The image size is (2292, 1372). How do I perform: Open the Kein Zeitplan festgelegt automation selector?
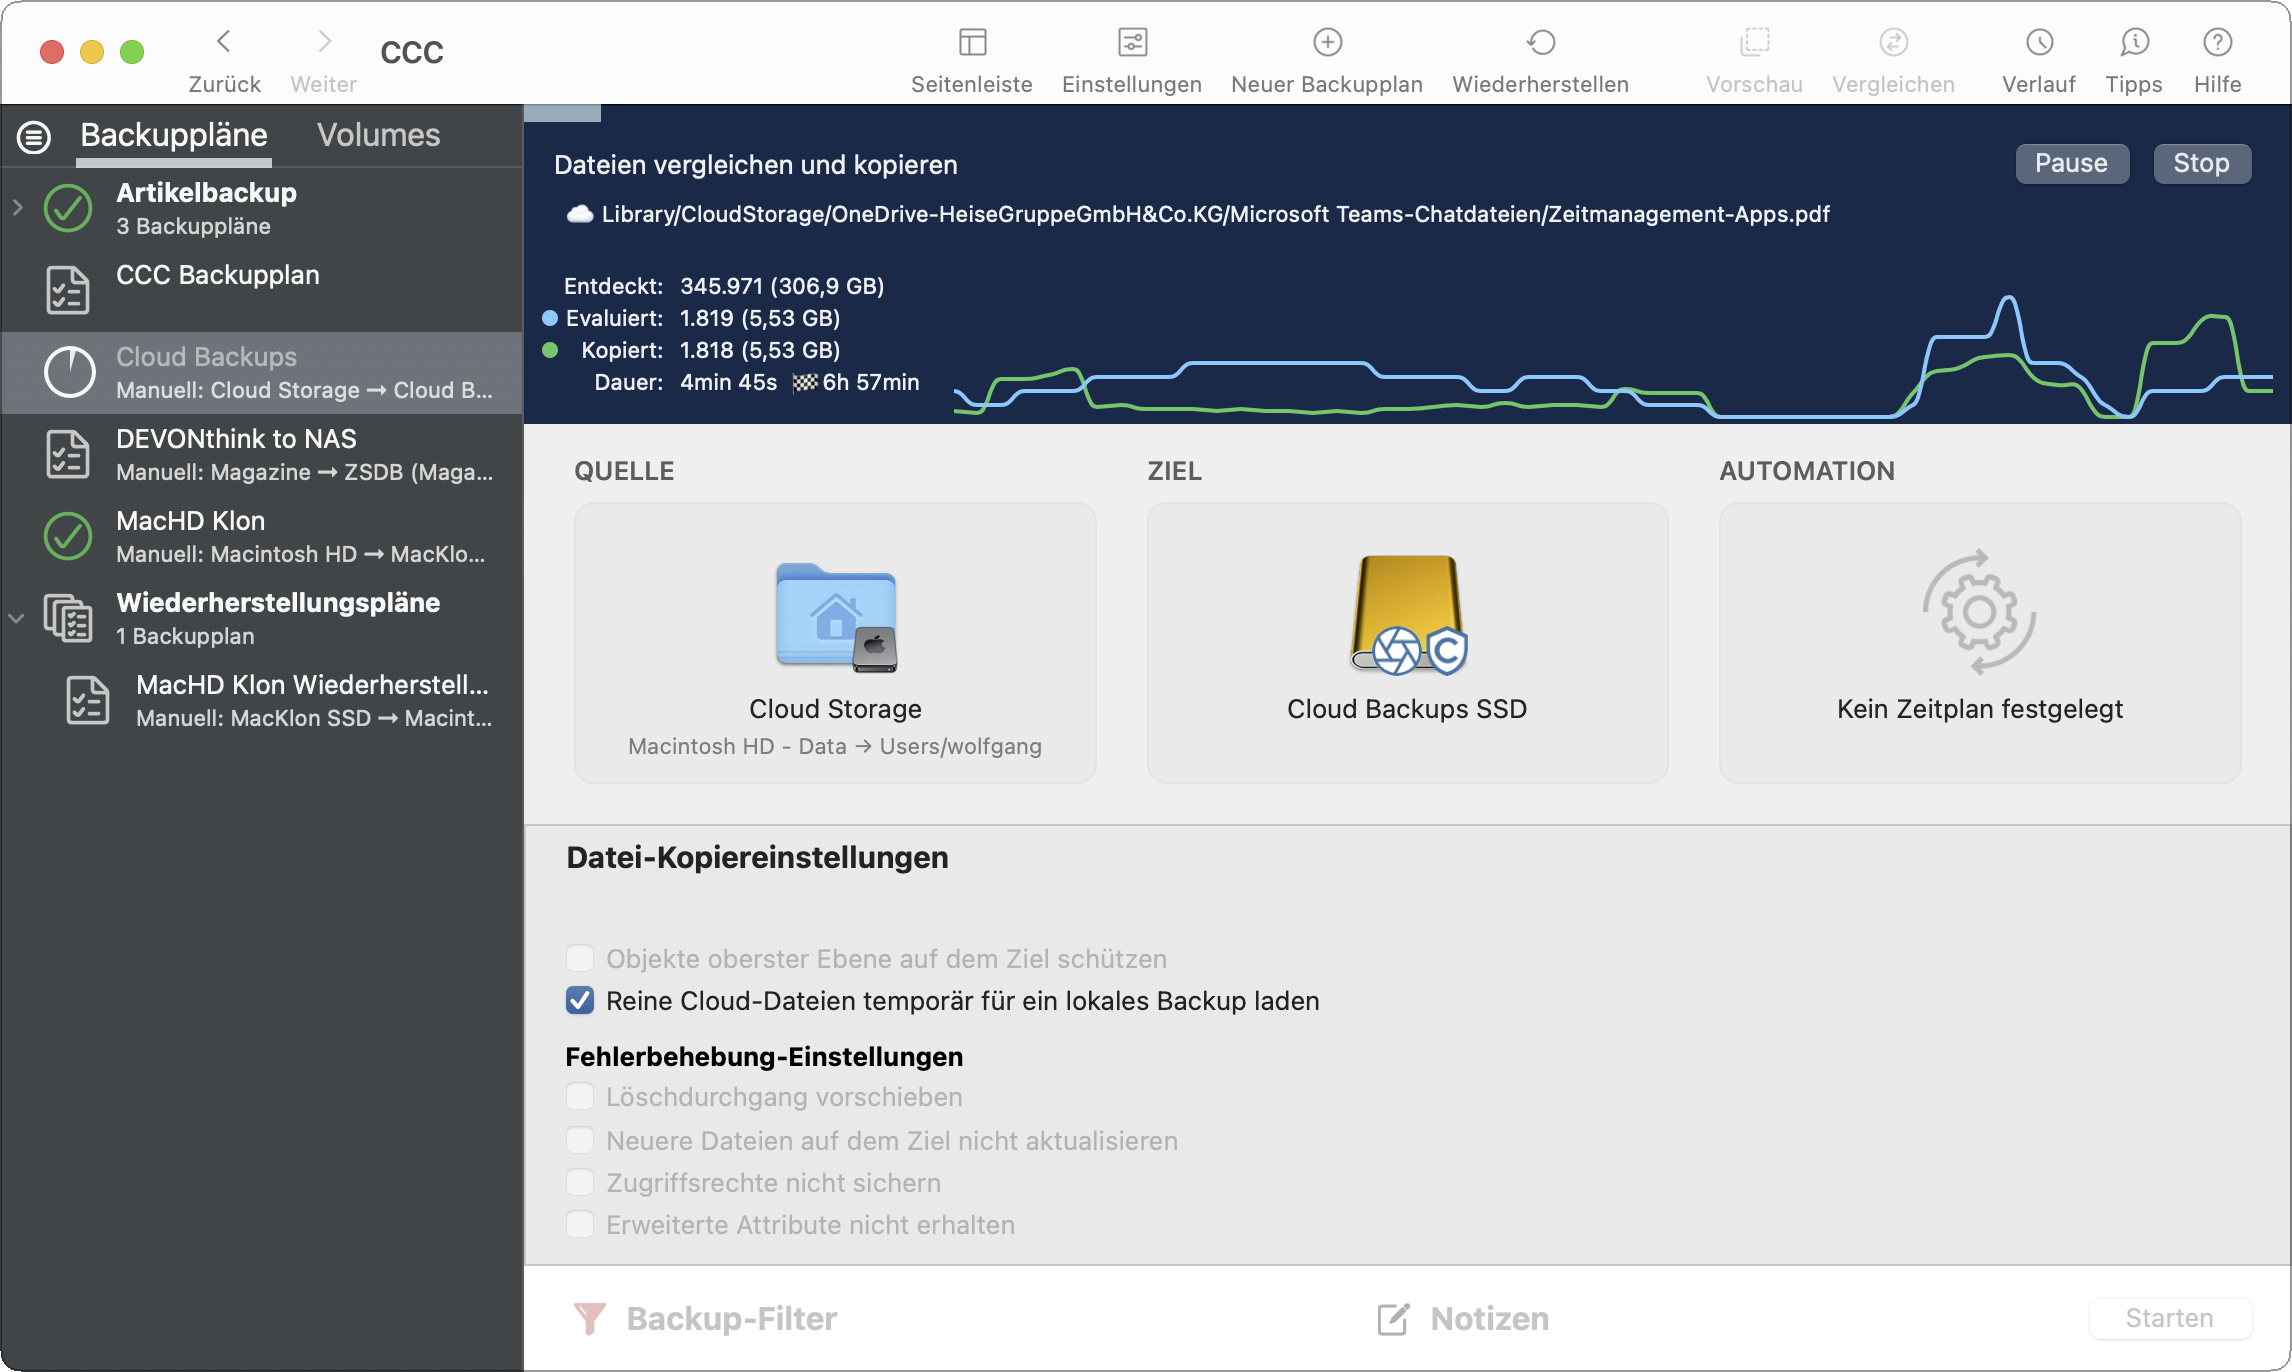coord(1979,642)
